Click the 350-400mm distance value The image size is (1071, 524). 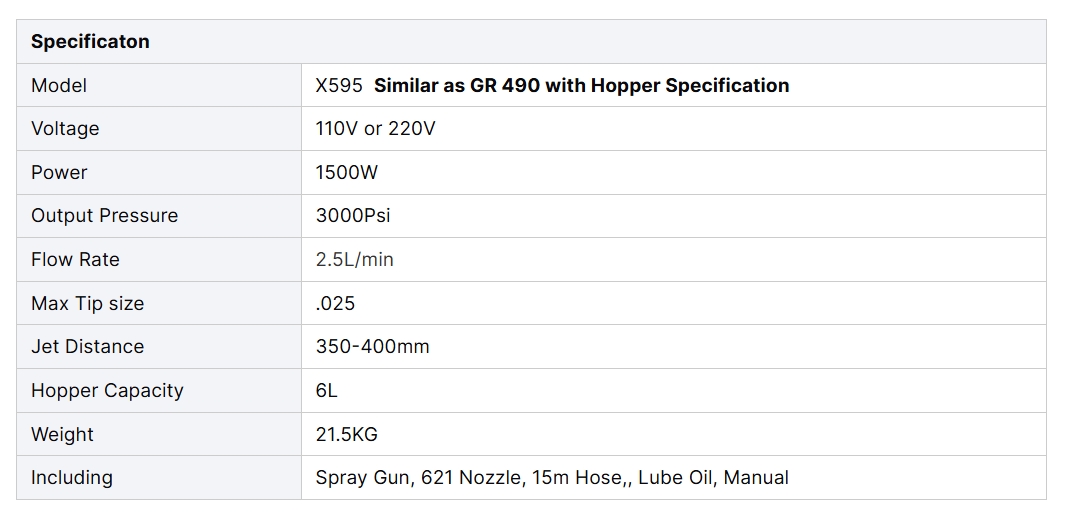coord(372,347)
